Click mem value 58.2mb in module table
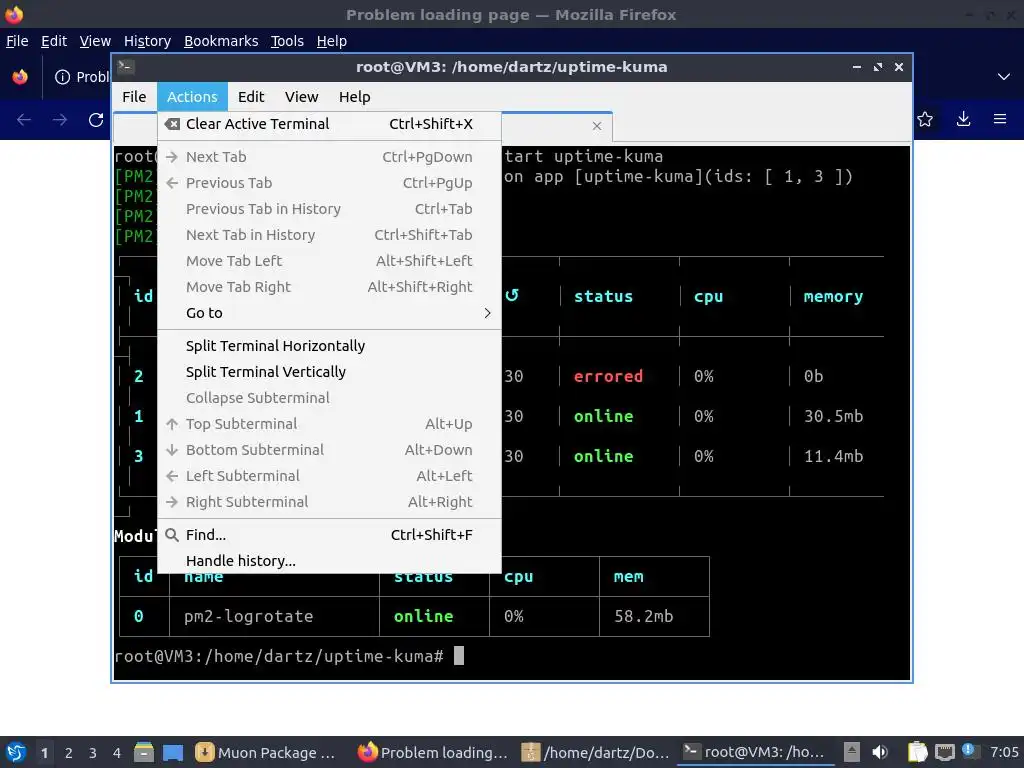Viewport: 1024px width, 768px height. point(643,616)
